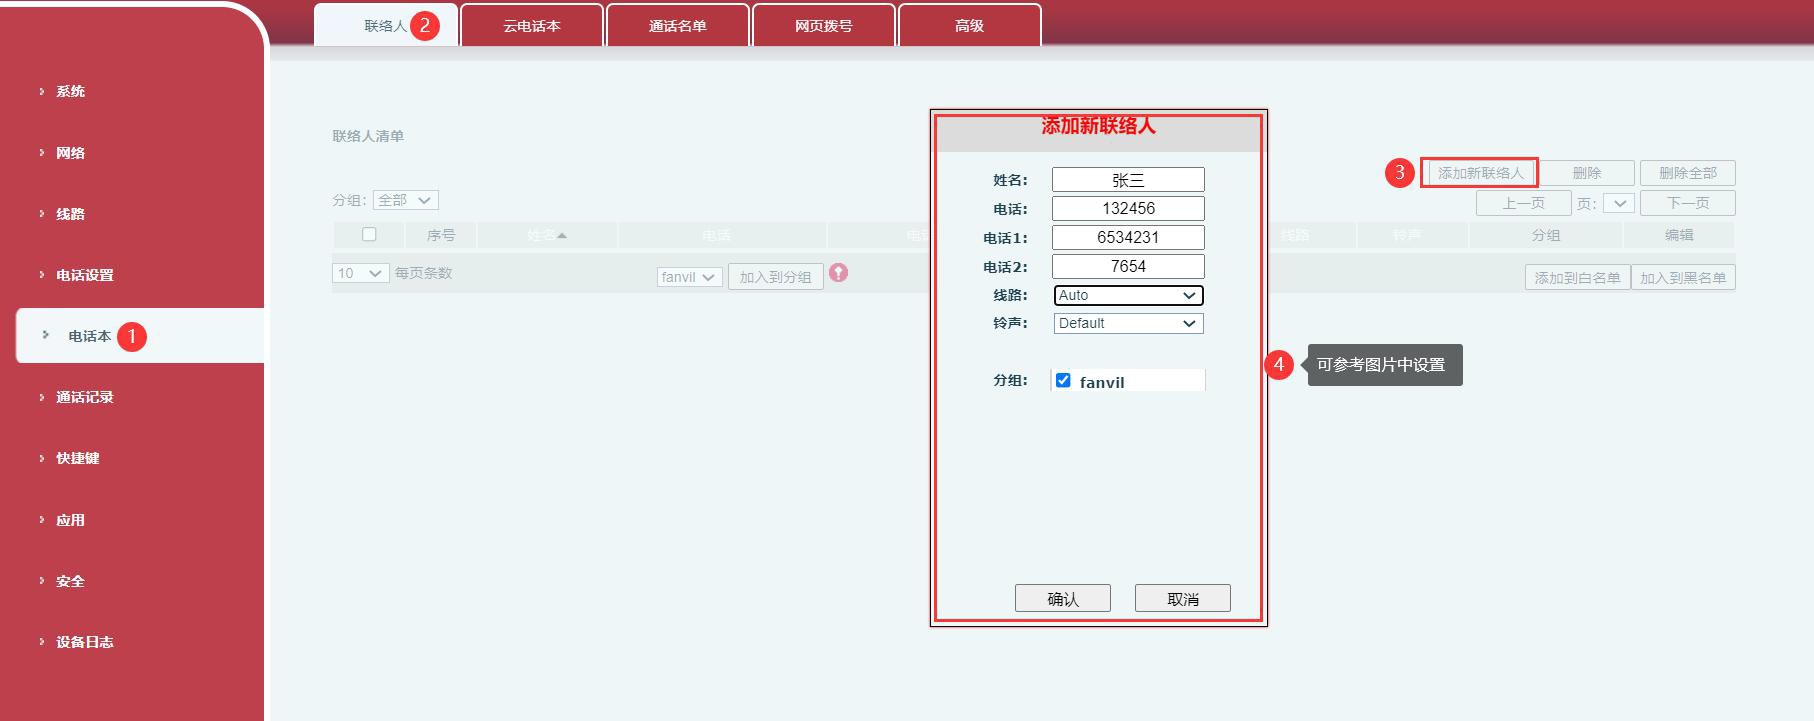Cancel the dialog with 取消
This screenshot has width=1814, height=721.
point(1183,598)
